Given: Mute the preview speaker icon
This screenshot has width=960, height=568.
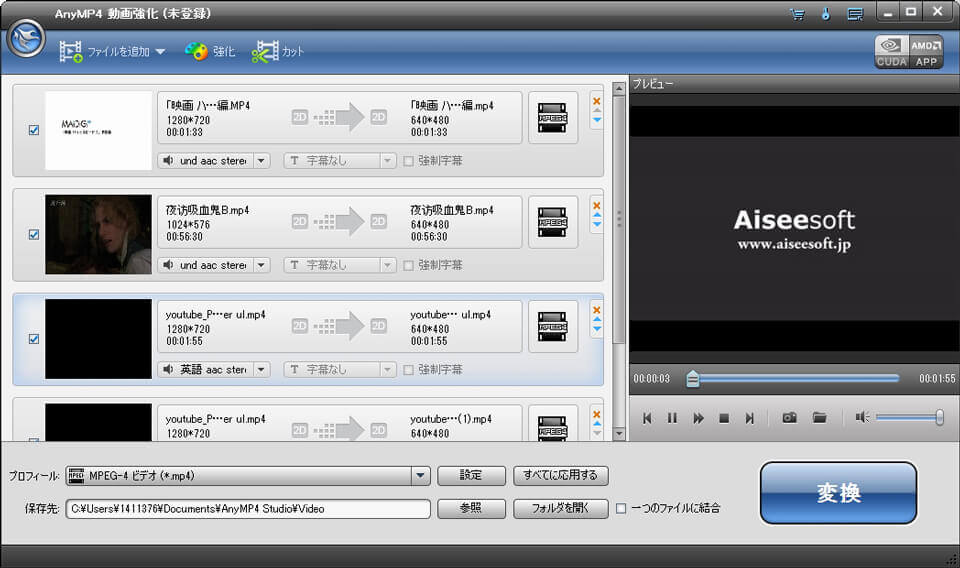Looking at the screenshot, I should point(862,417).
